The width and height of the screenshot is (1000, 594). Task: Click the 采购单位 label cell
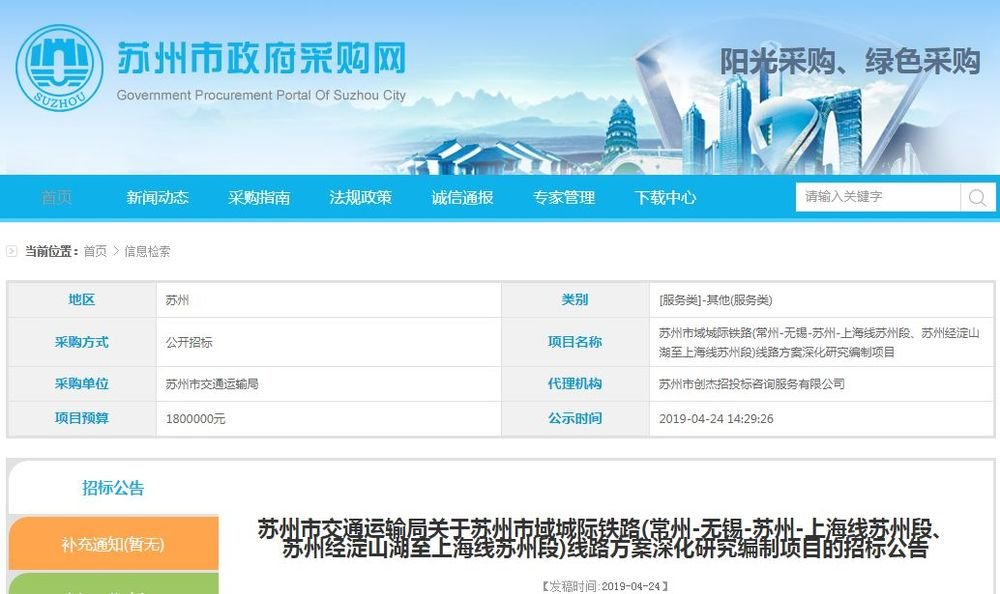pos(82,383)
